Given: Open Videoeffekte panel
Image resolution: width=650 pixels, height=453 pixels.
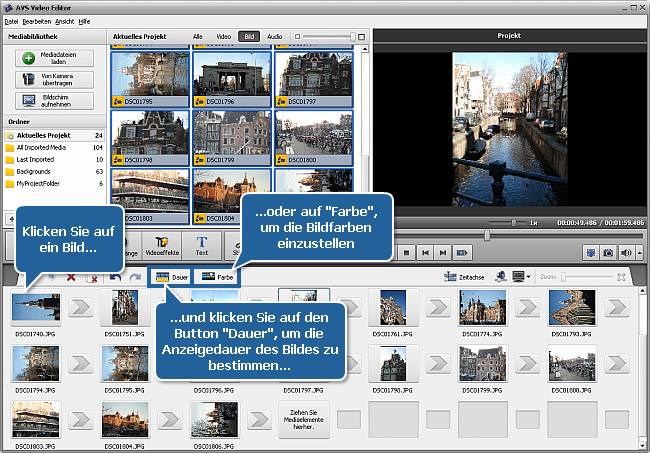Looking at the screenshot, I should click(x=163, y=245).
